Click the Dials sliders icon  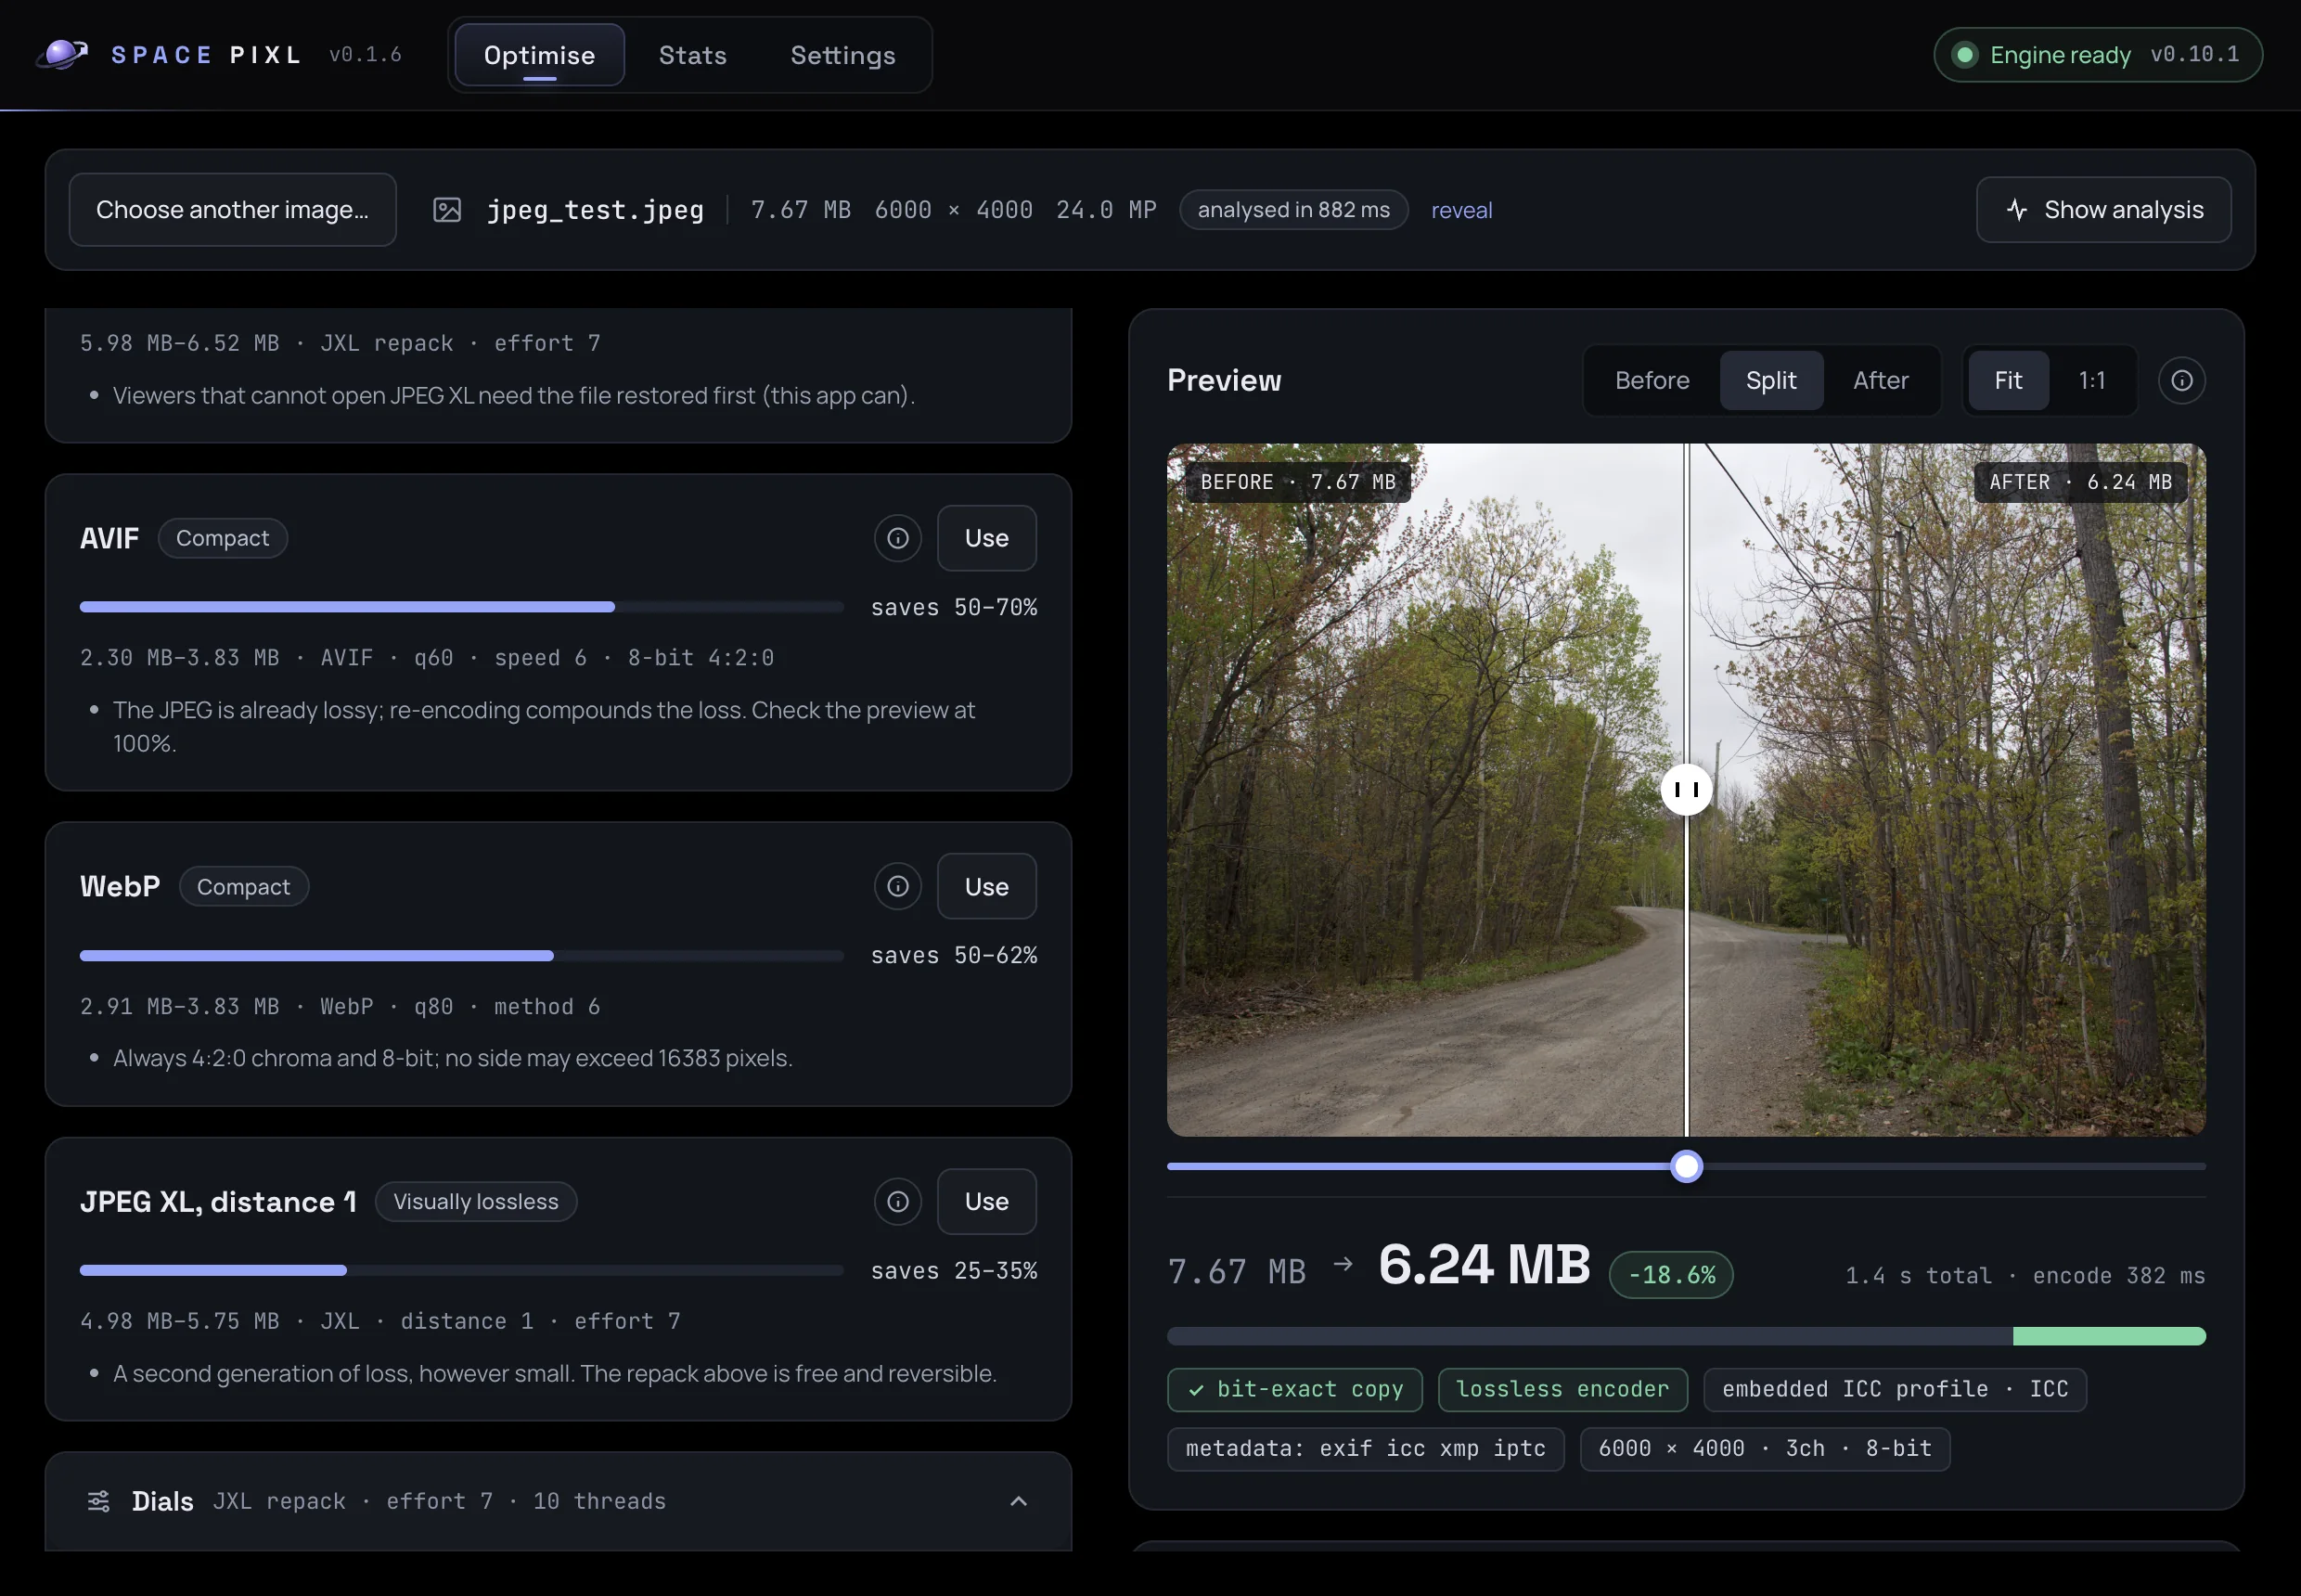click(x=99, y=1500)
